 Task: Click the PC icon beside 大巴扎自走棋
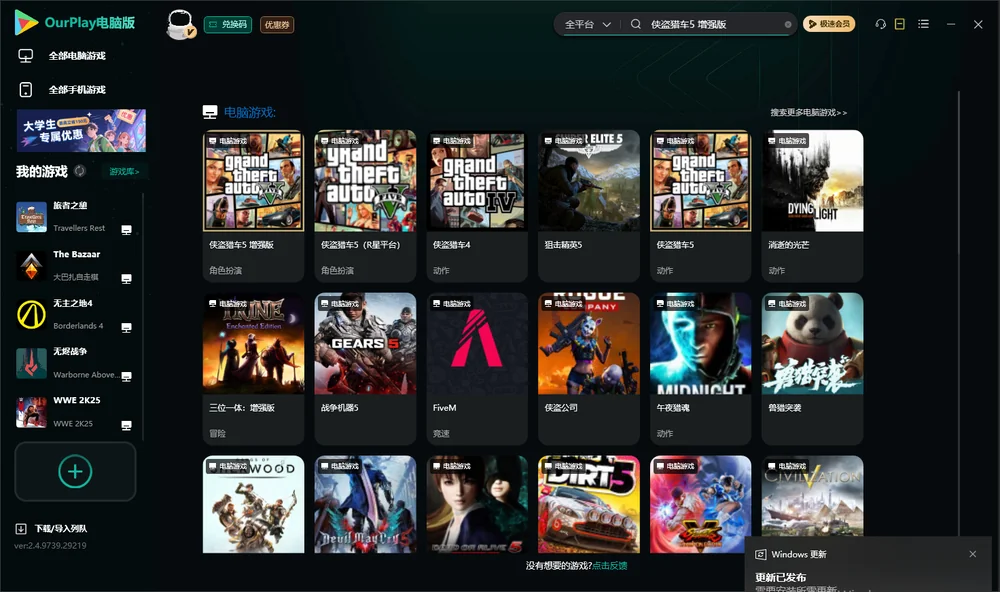(126, 279)
